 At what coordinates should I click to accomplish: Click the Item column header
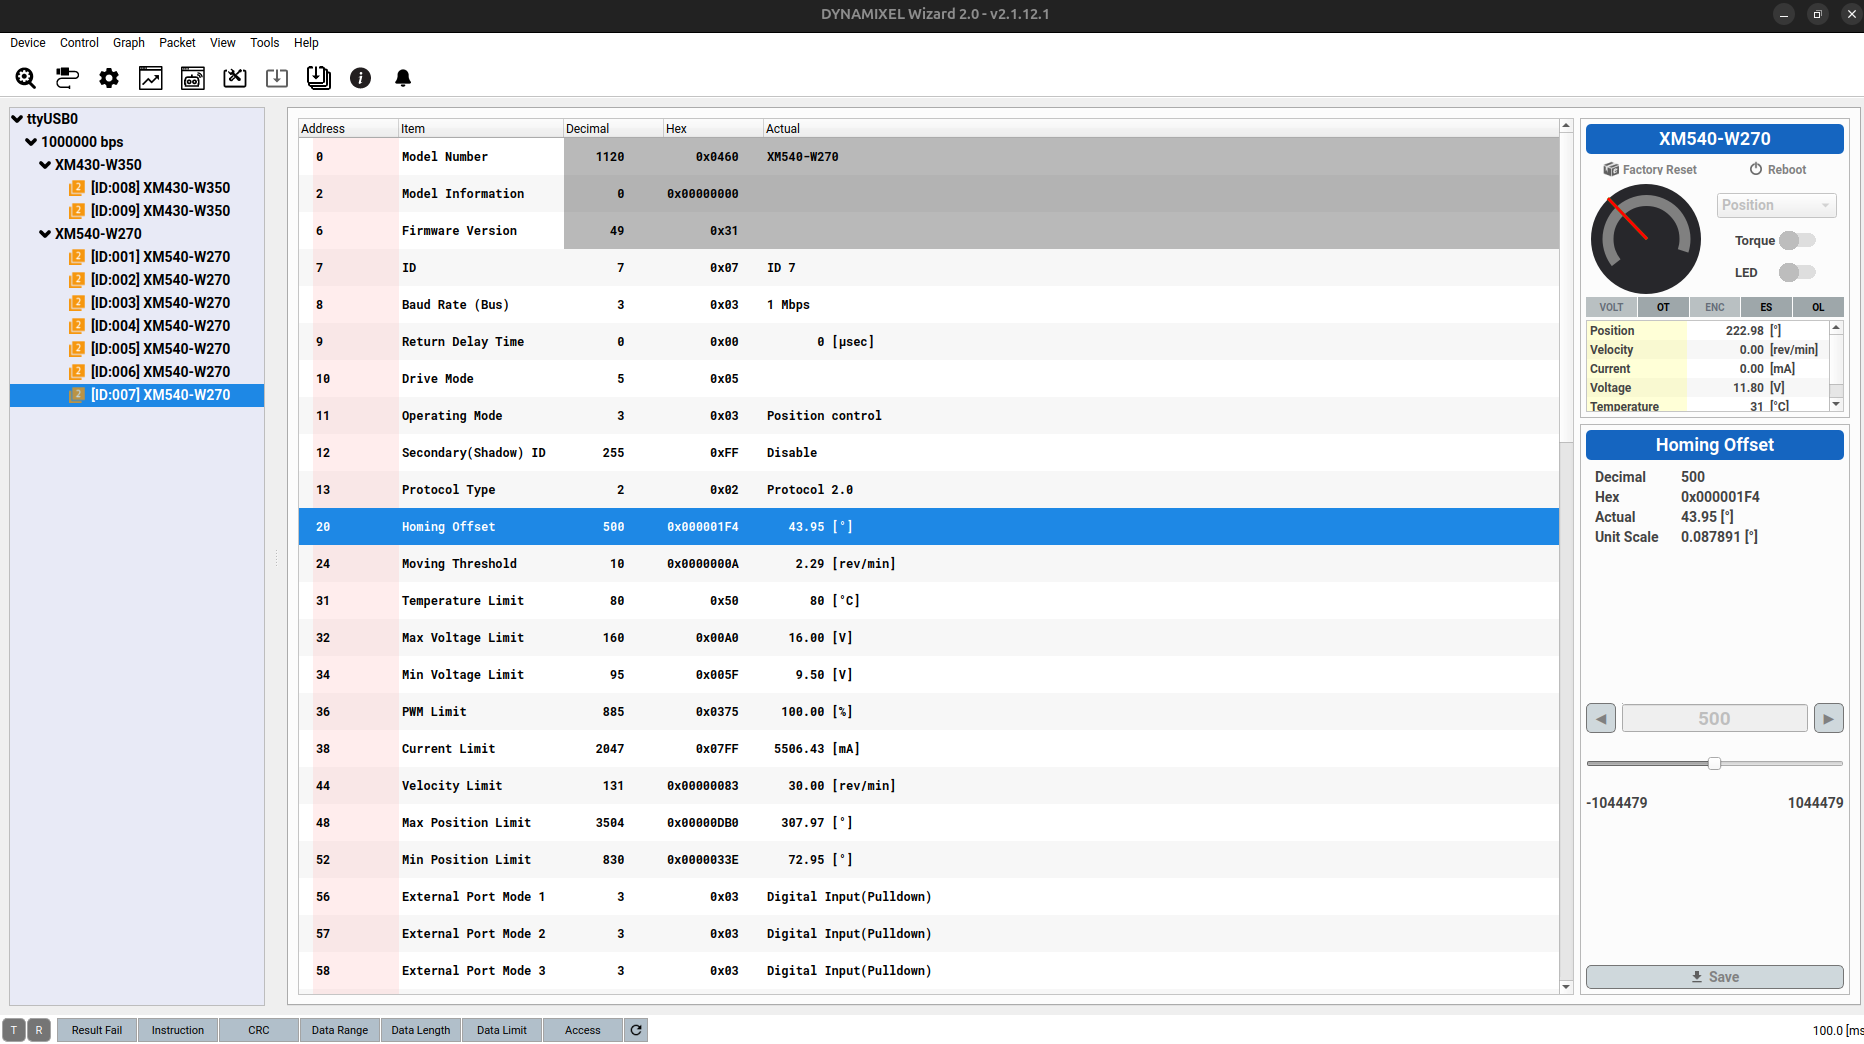pyautogui.click(x=480, y=129)
